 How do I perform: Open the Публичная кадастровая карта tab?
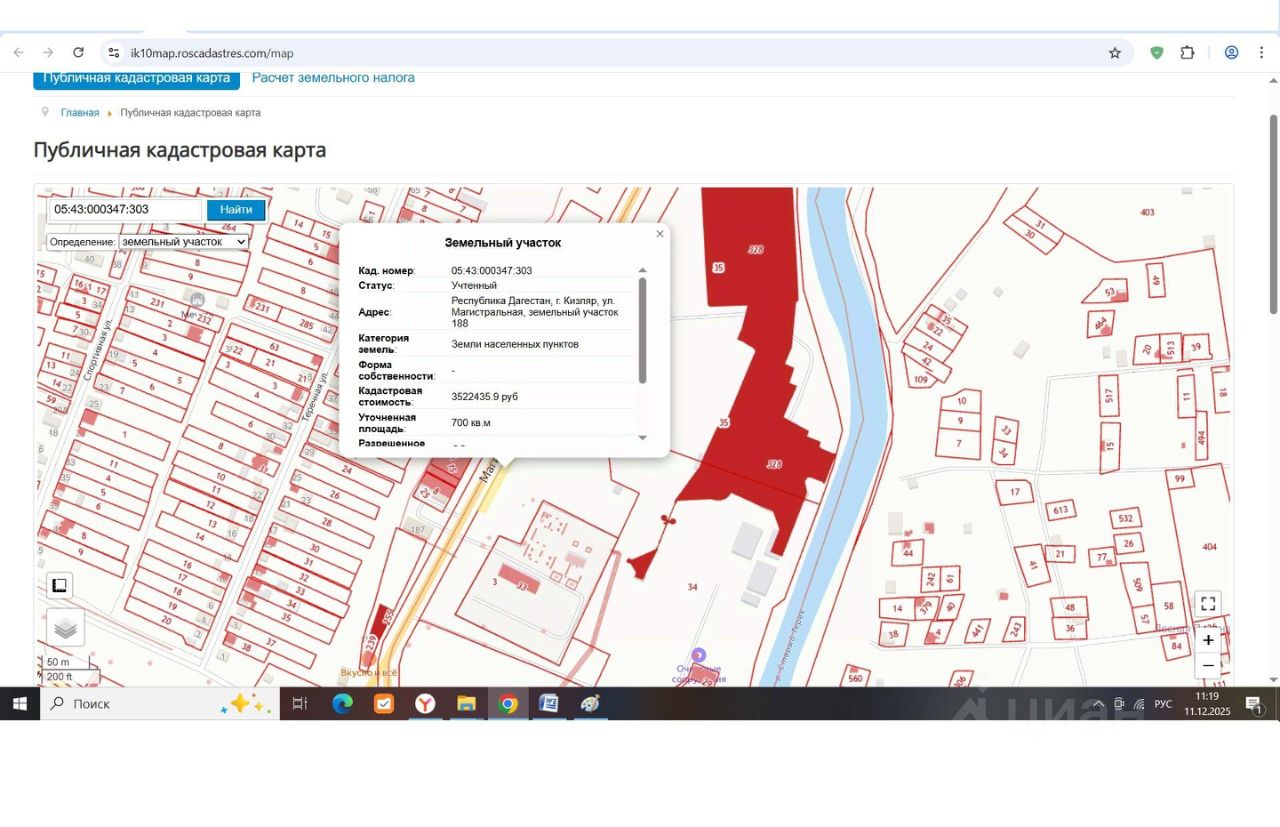(x=136, y=78)
